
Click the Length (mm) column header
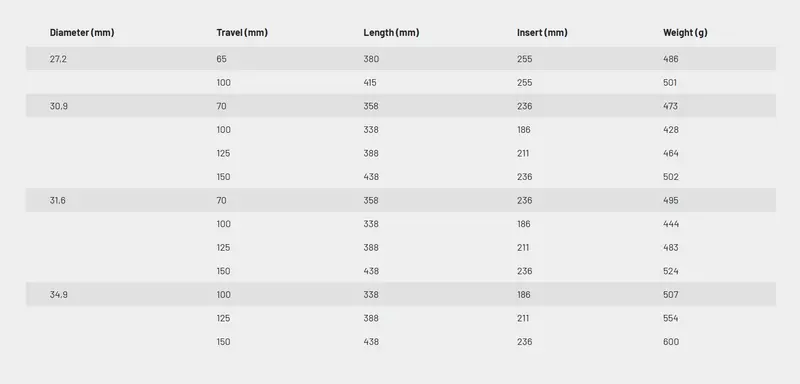(x=391, y=33)
